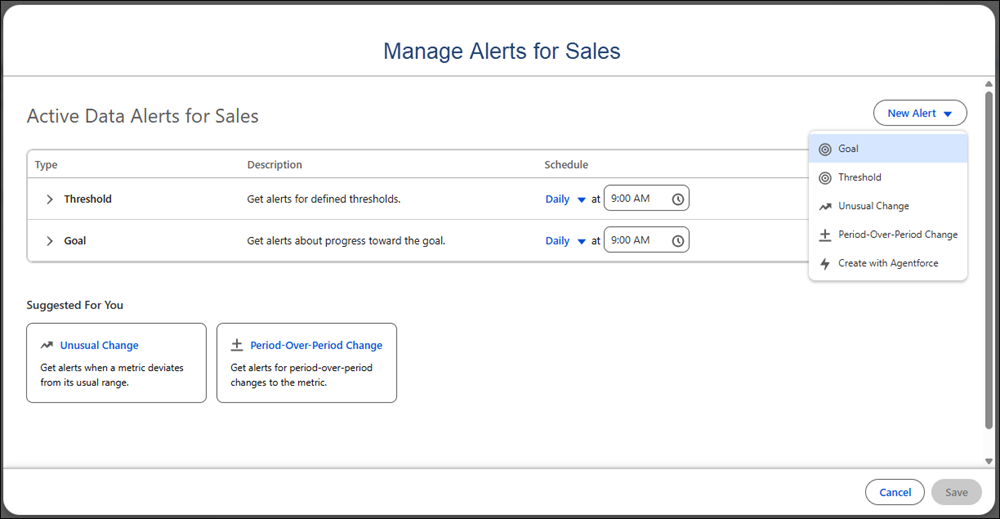Click the Goal target icon in menu
The width and height of the screenshot is (1000, 519).
825,149
